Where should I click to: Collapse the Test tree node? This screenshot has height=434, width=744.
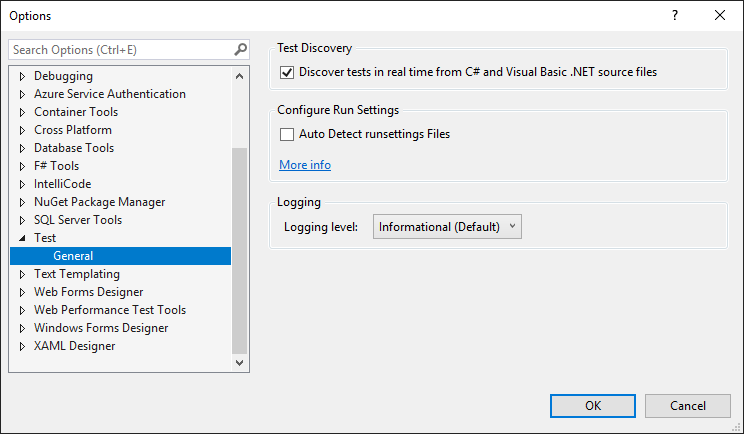22,238
